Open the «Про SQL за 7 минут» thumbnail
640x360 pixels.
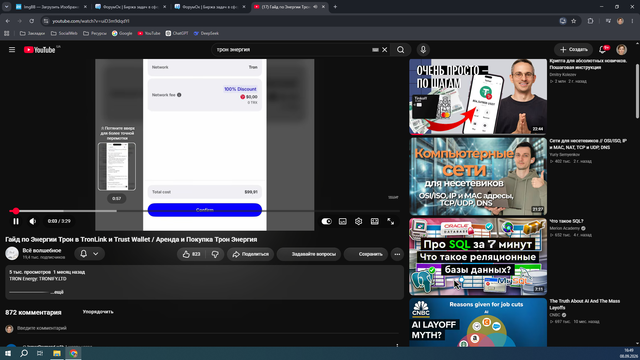point(478,257)
